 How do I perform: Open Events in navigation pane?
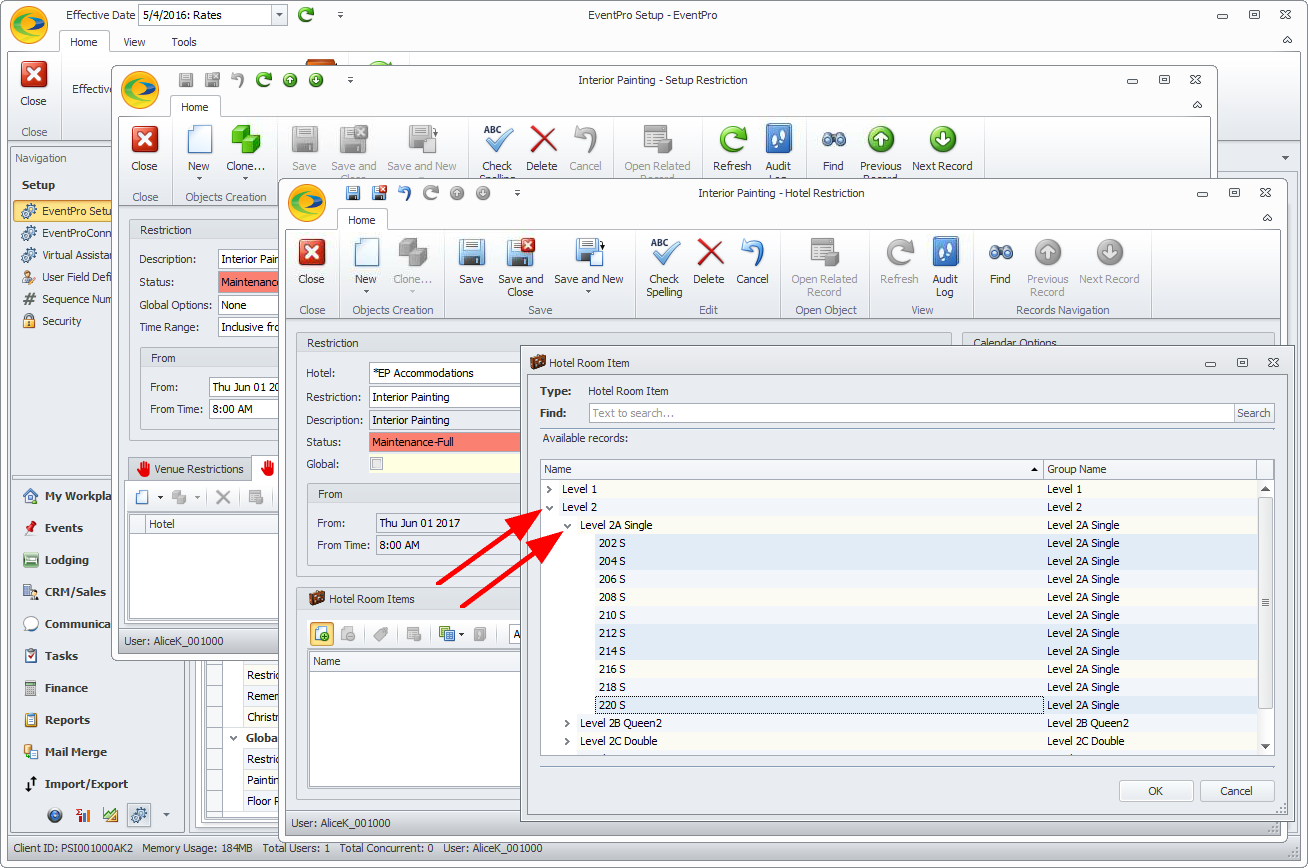(64, 528)
